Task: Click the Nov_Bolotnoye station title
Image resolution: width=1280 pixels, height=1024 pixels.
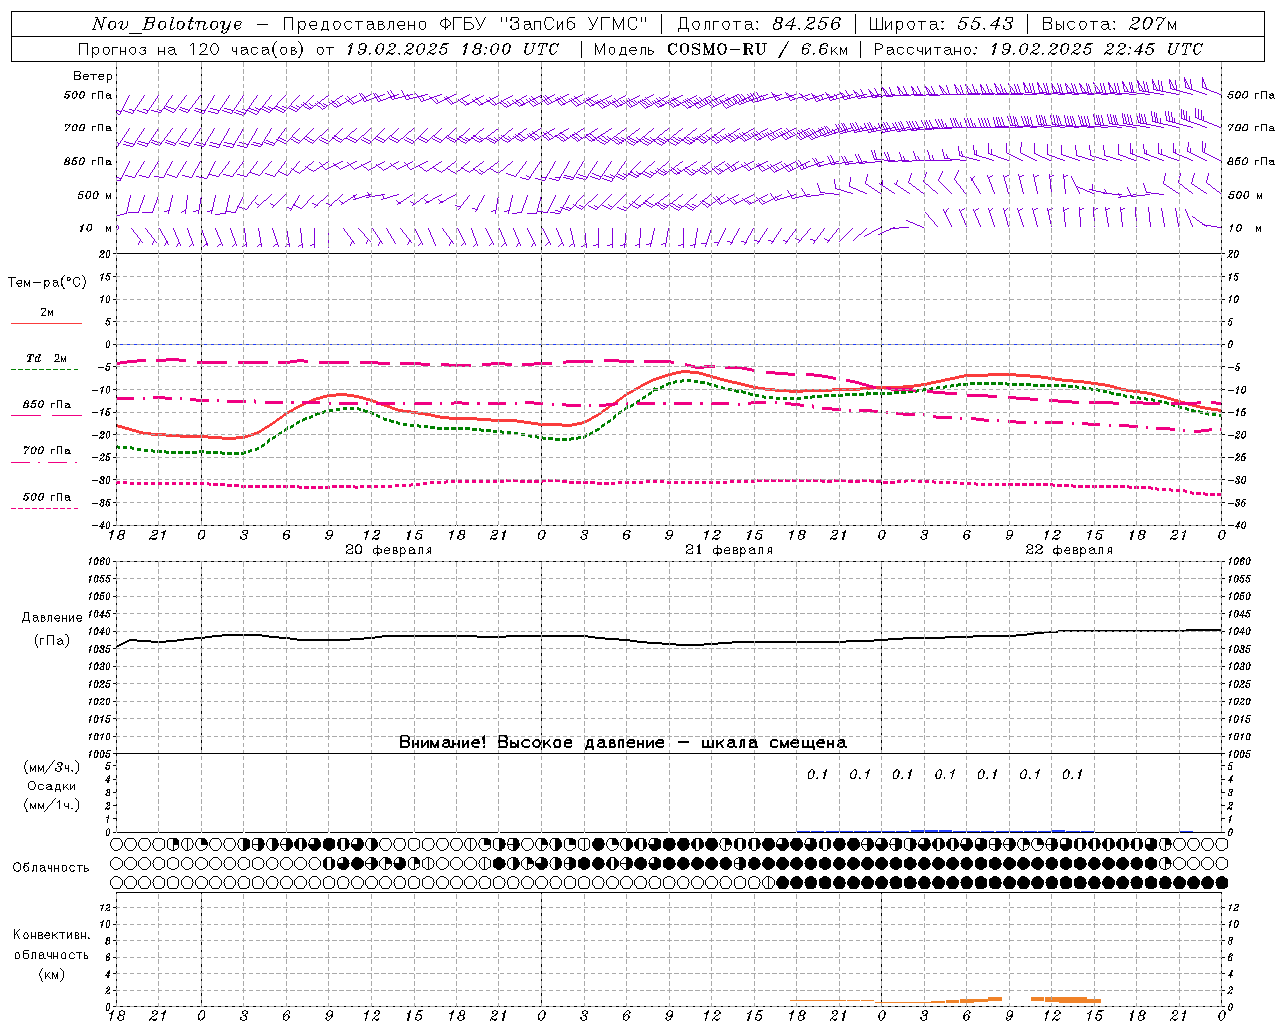Action: 167,24
